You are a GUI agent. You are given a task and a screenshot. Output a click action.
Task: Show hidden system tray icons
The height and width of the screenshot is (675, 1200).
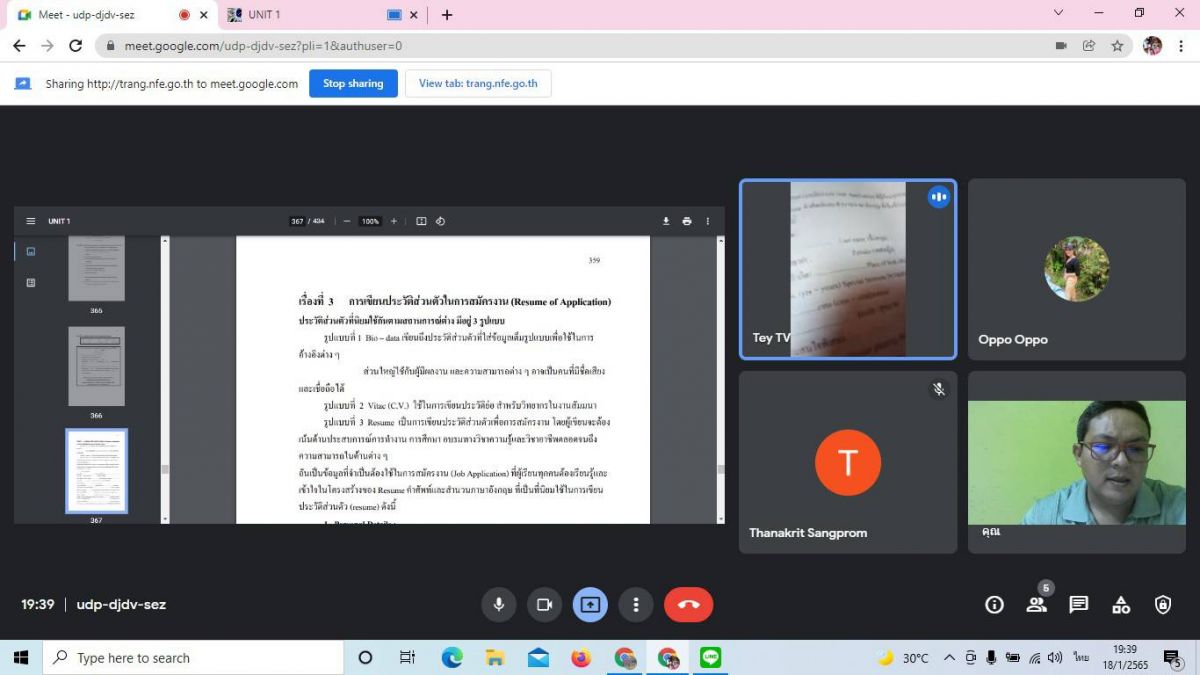tap(948, 658)
